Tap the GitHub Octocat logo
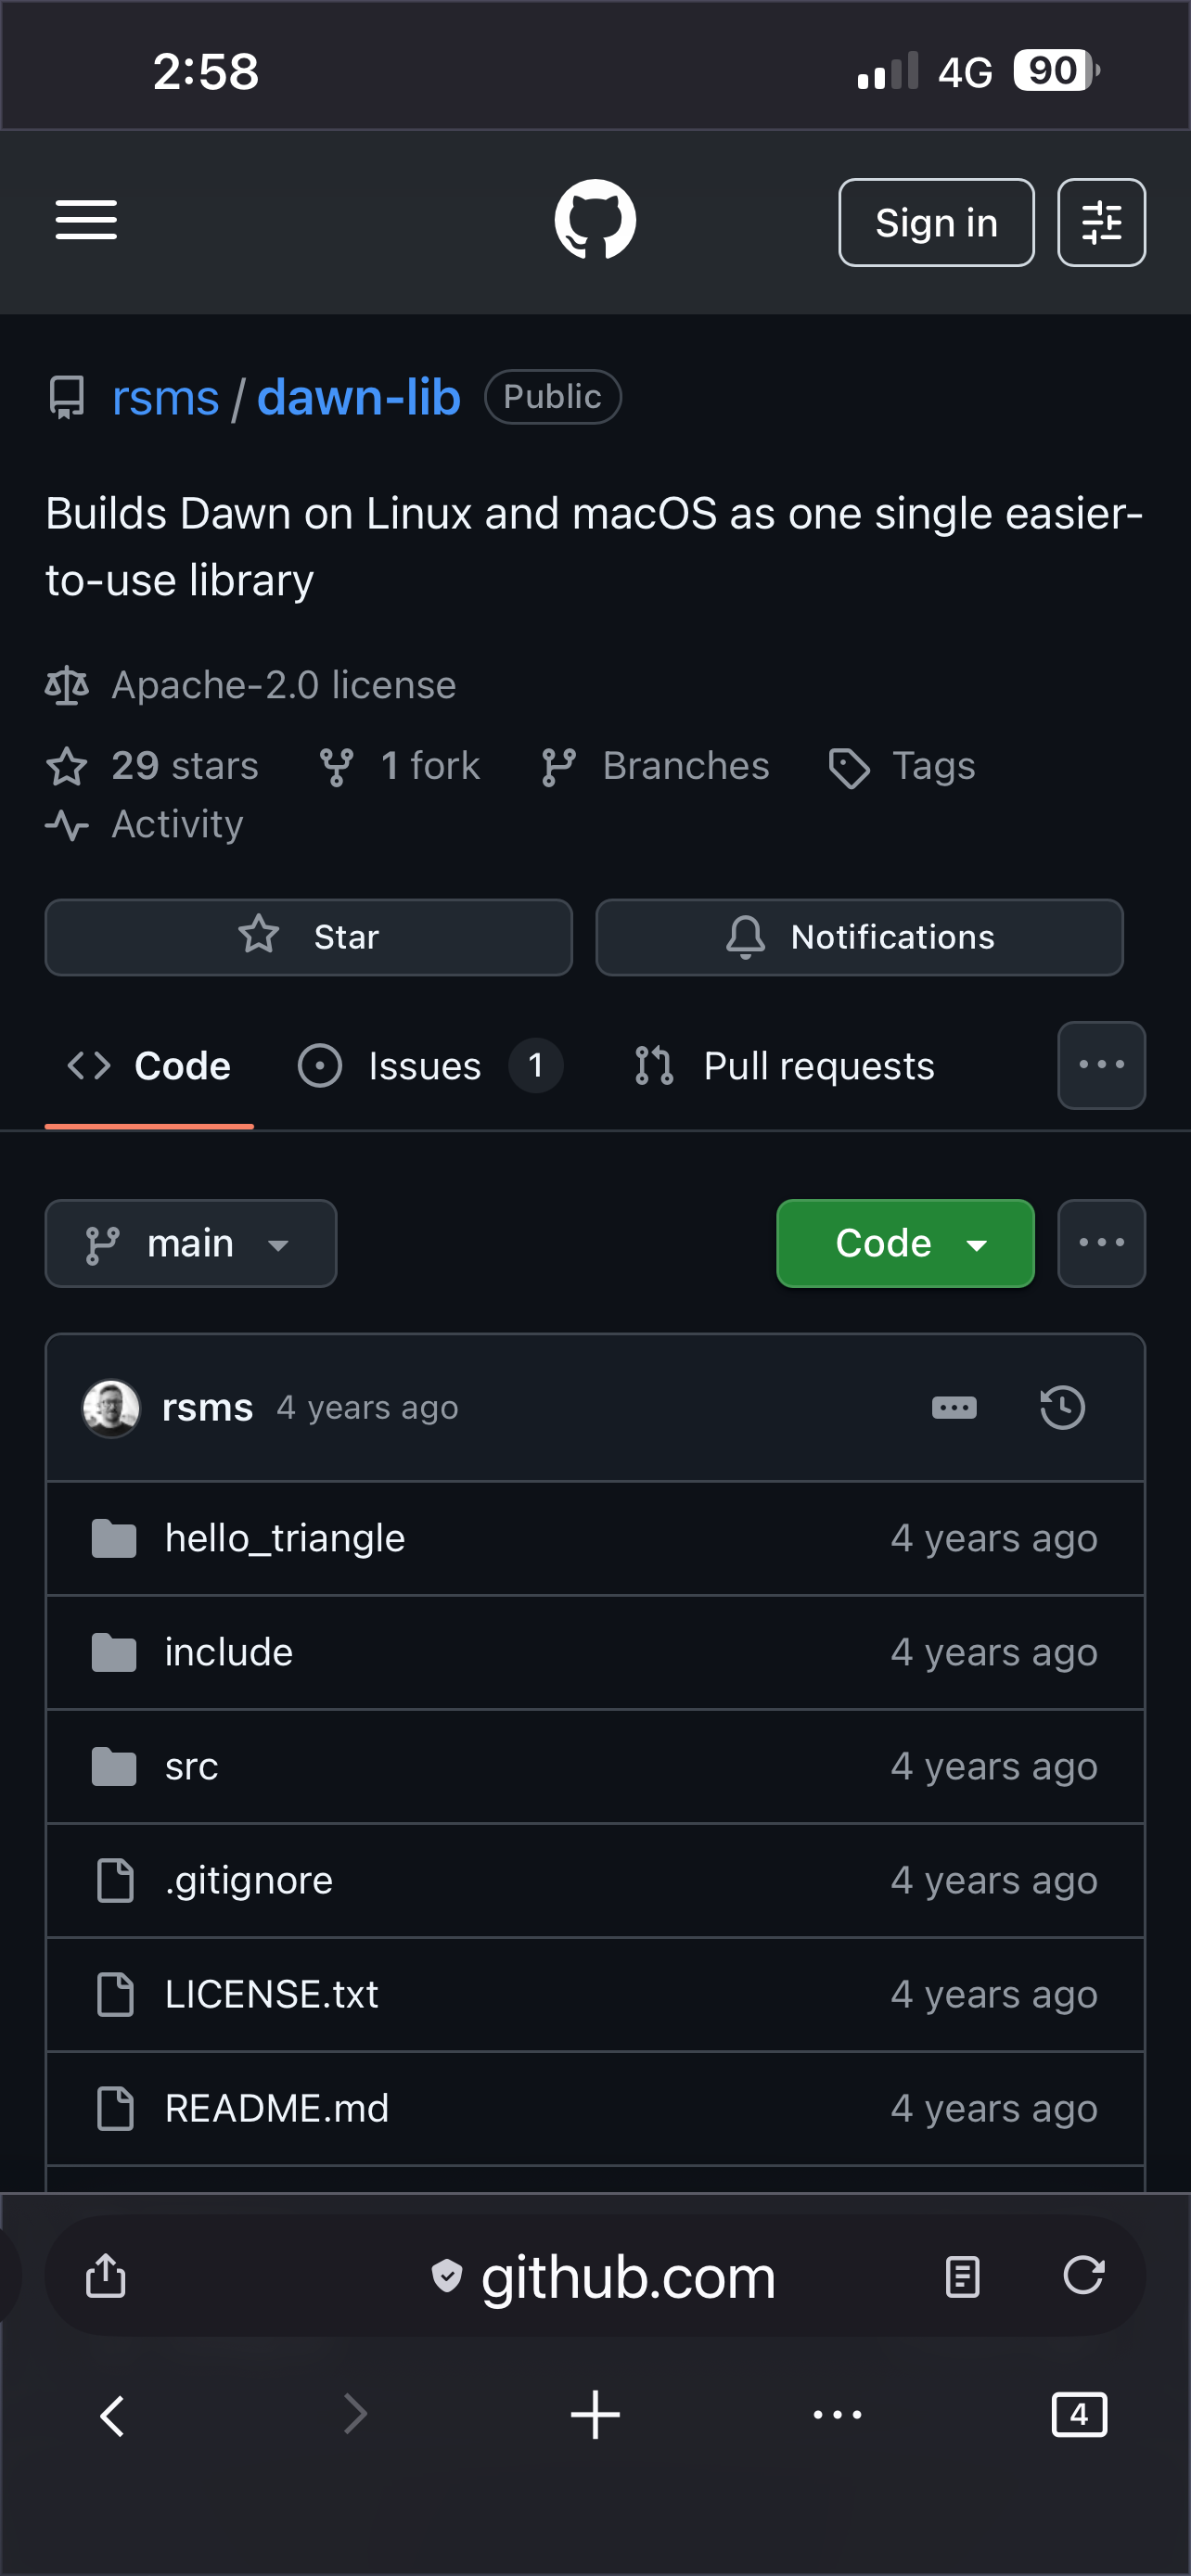 click(595, 220)
